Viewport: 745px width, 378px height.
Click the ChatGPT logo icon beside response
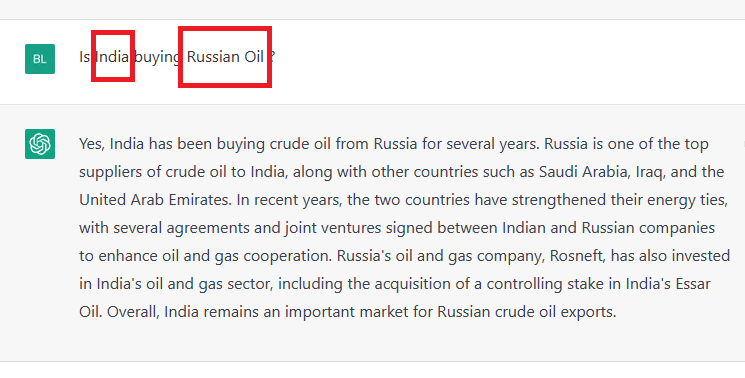coord(40,144)
